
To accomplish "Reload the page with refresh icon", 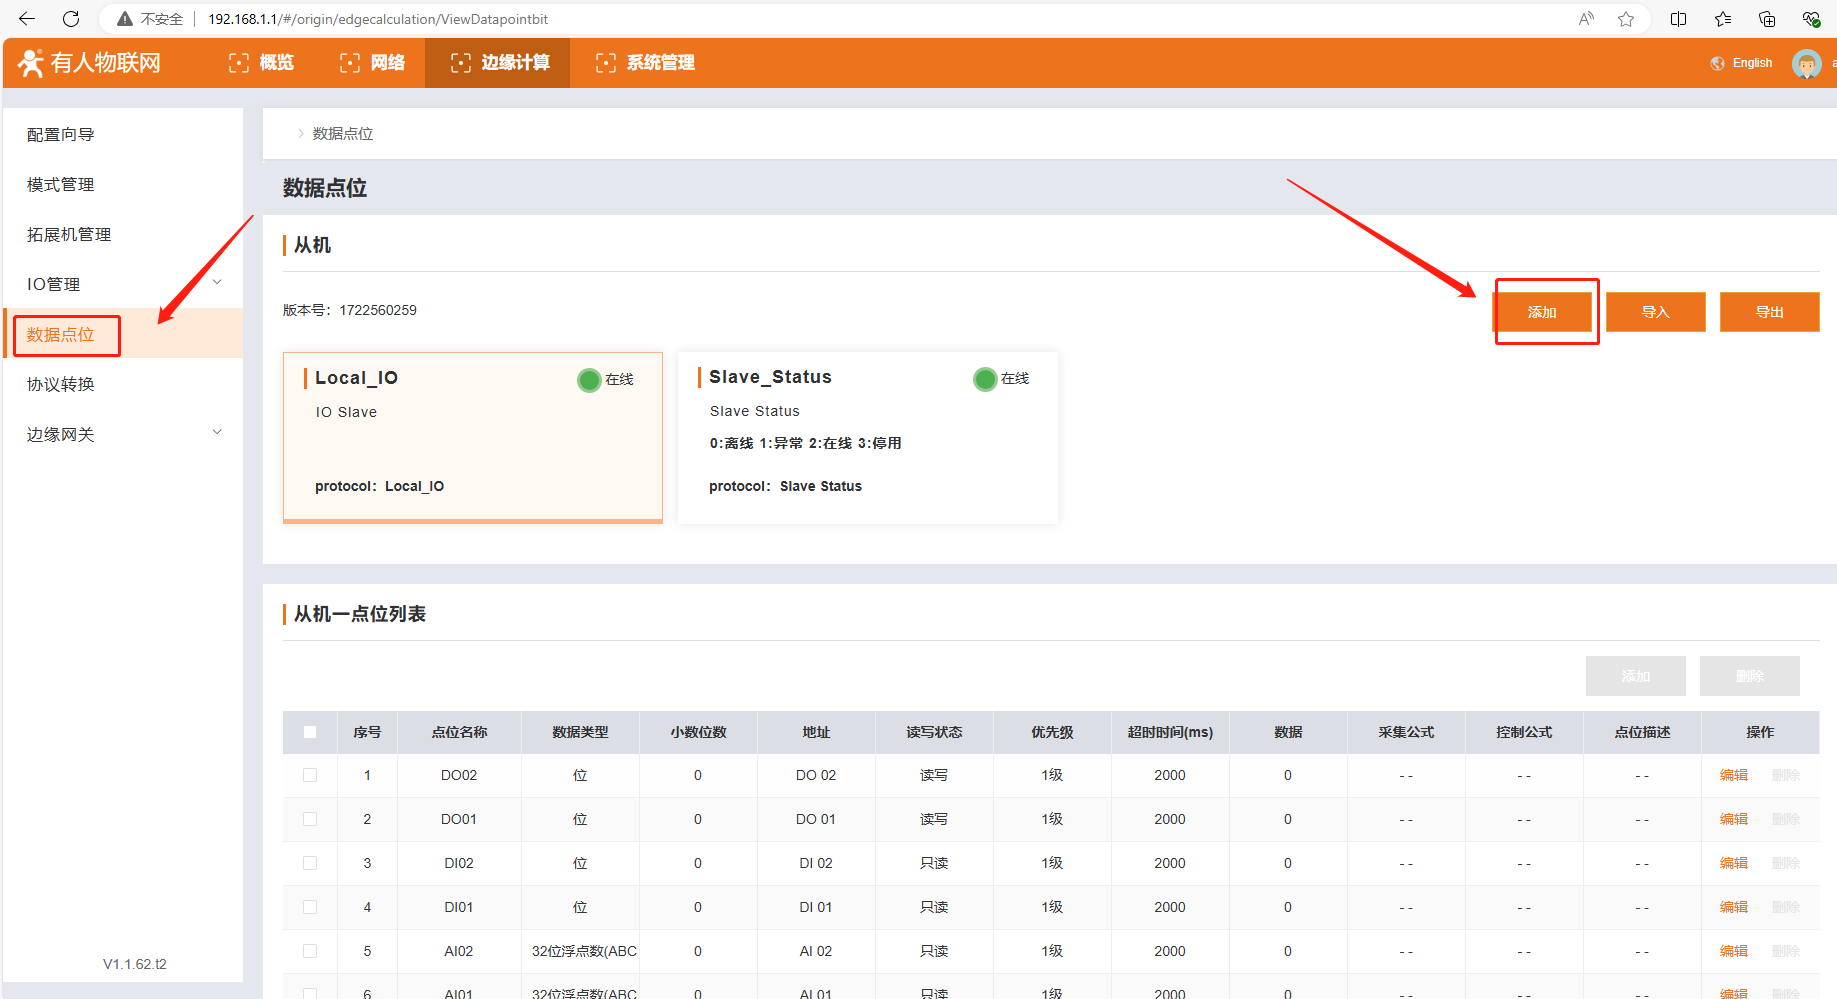I will click(71, 19).
